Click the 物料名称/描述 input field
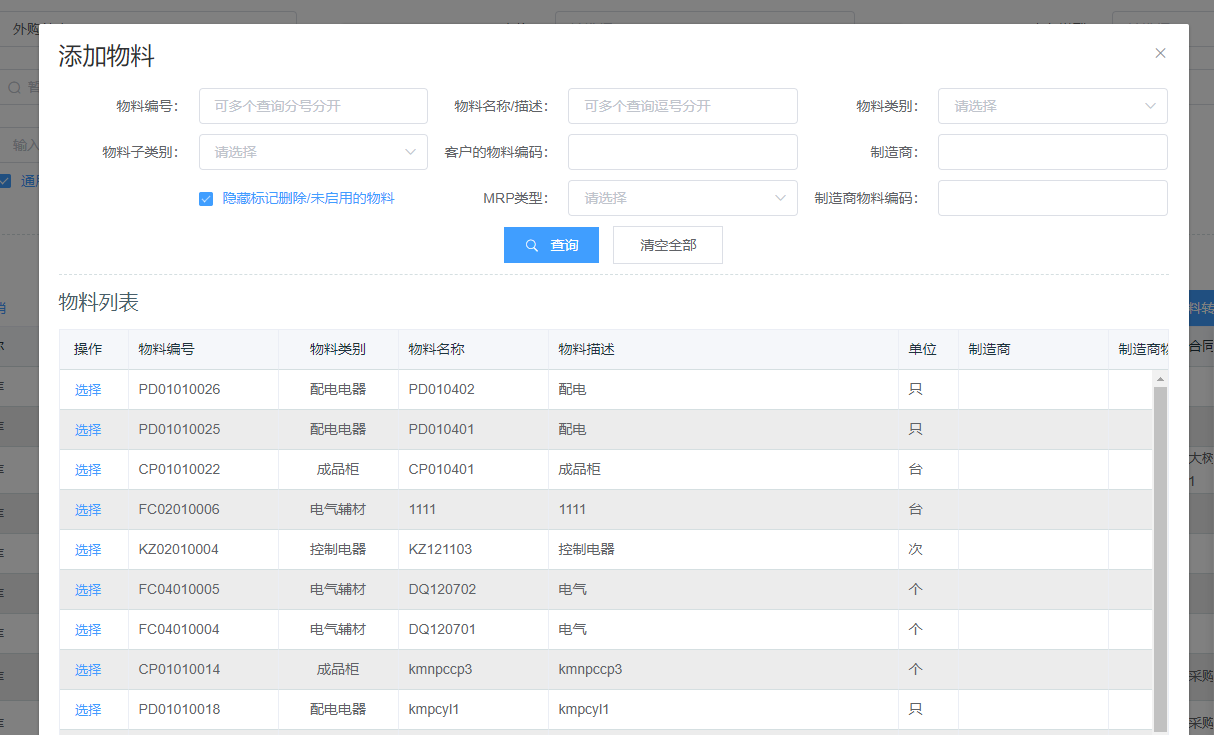The height and width of the screenshot is (735, 1214). 682,106
